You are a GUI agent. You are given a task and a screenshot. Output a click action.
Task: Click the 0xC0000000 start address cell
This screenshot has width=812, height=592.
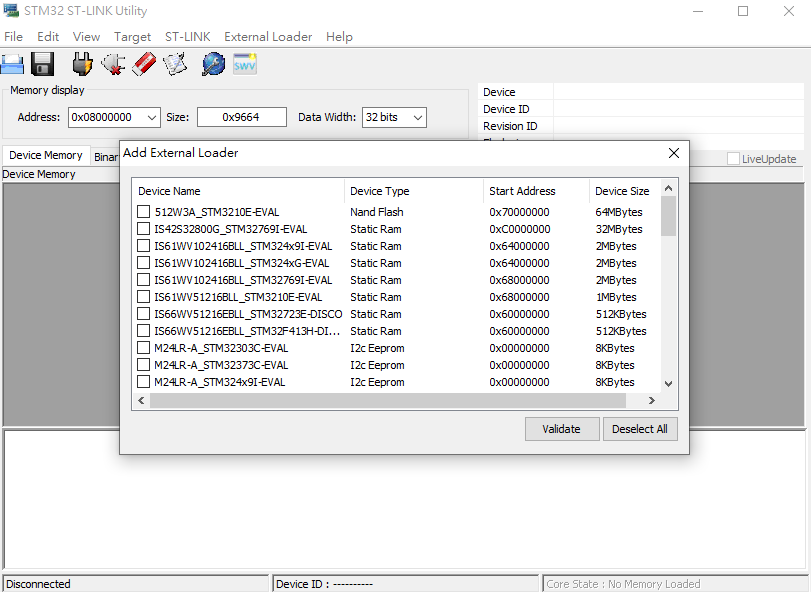click(519, 229)
